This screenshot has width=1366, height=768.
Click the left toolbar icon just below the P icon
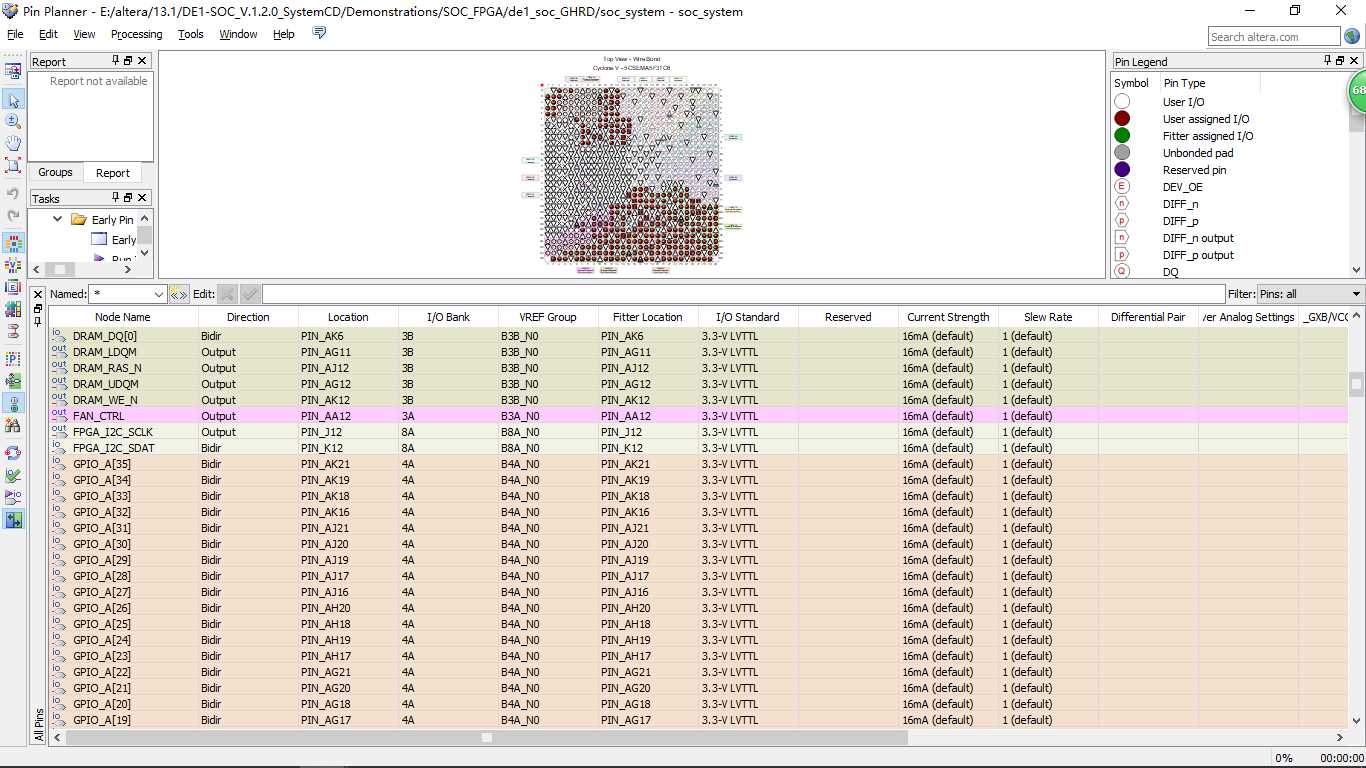[x=13, y=381]
